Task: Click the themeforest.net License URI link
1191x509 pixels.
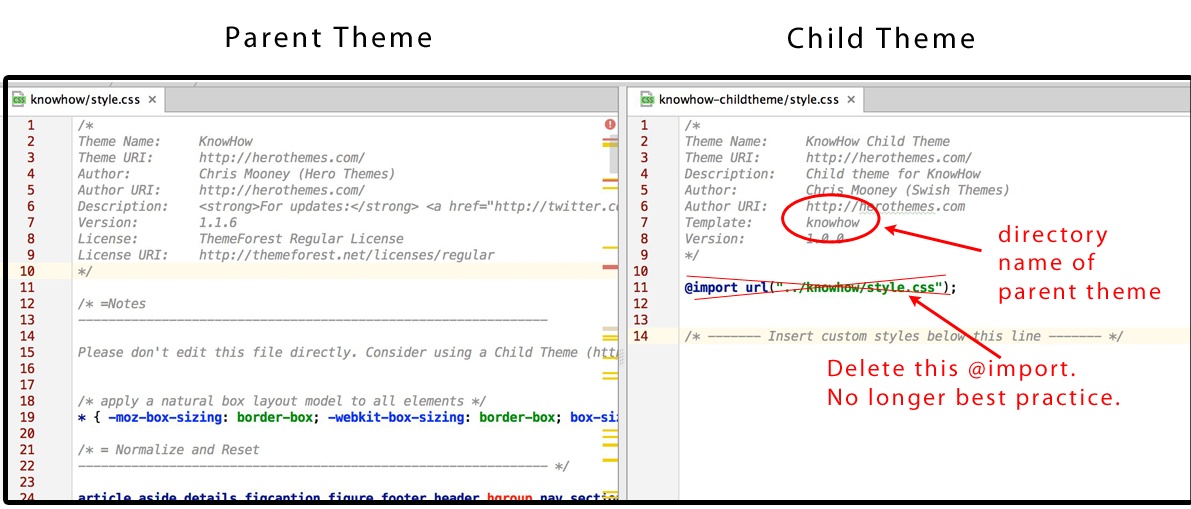Action: (346, 255)
